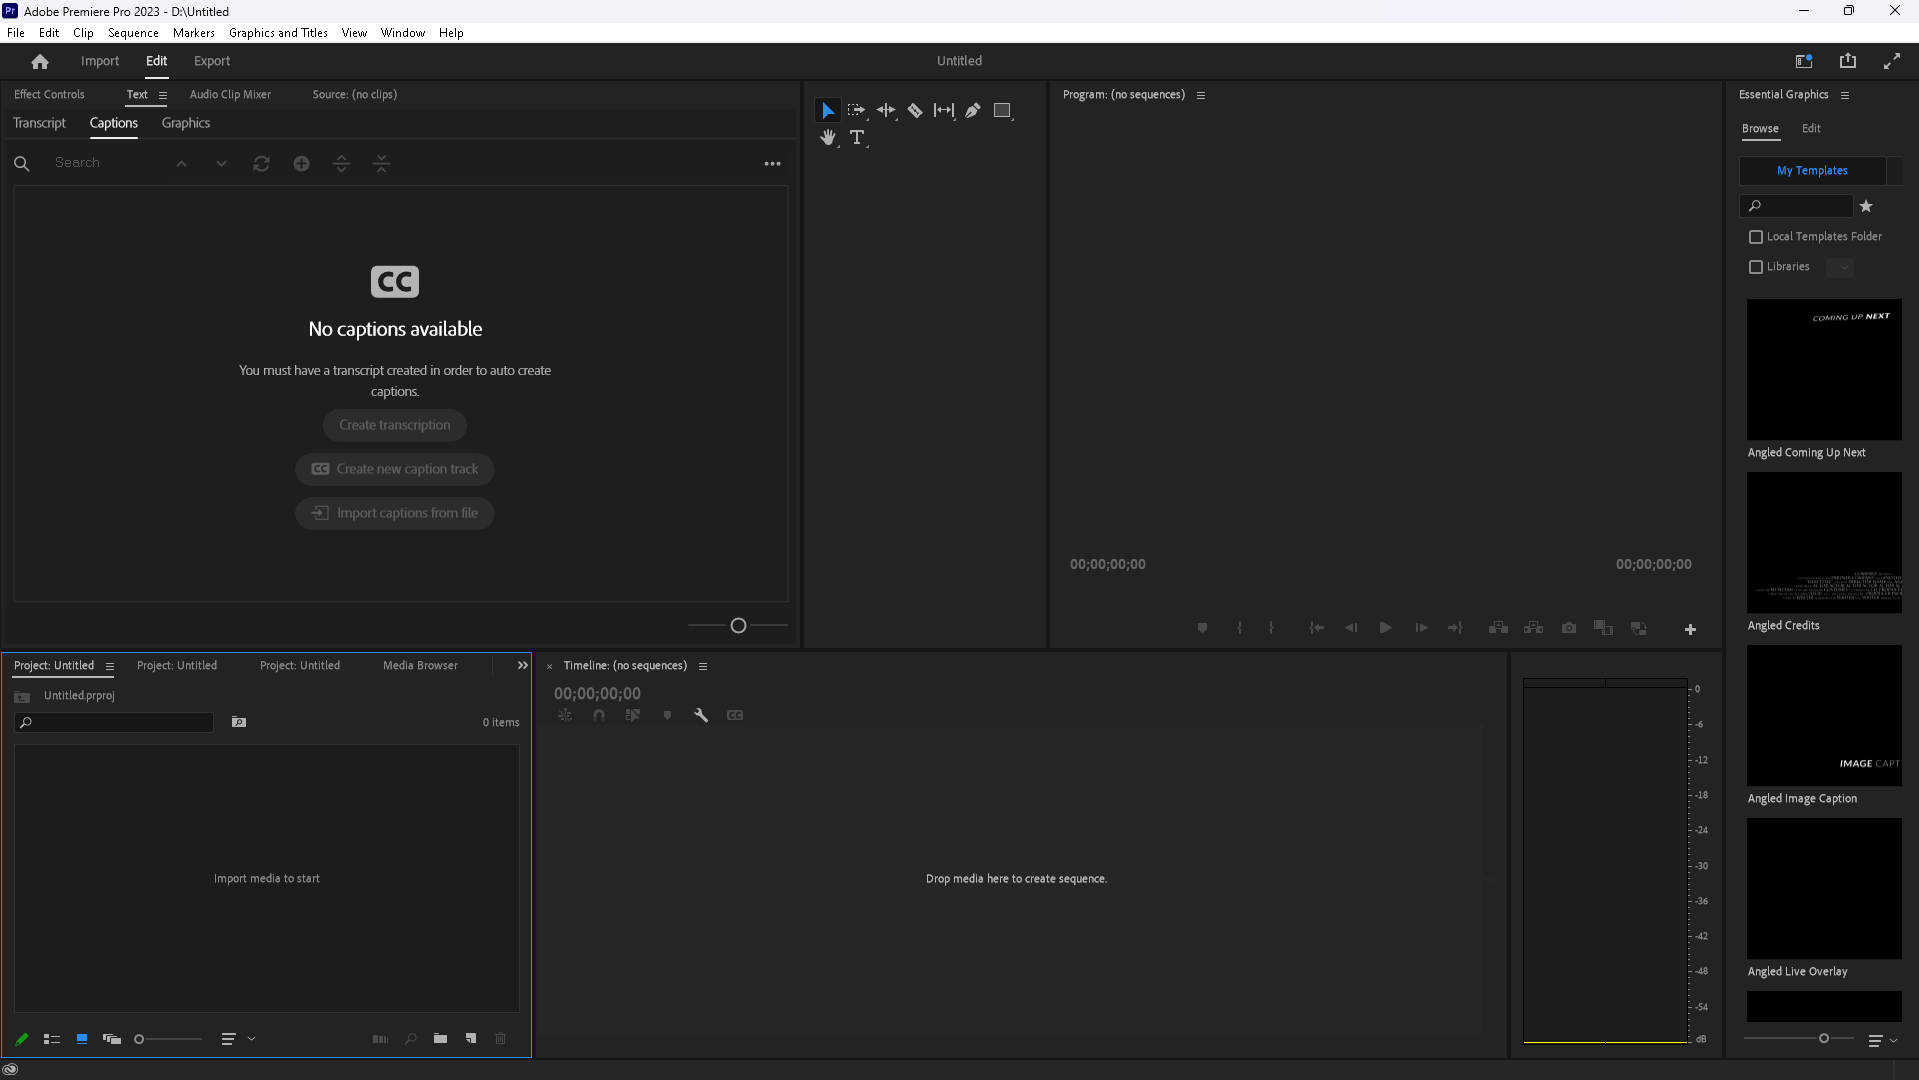Open Program monitor button editor plus
This screenshot has width=1919, height=1080.
pos(1690,629)
